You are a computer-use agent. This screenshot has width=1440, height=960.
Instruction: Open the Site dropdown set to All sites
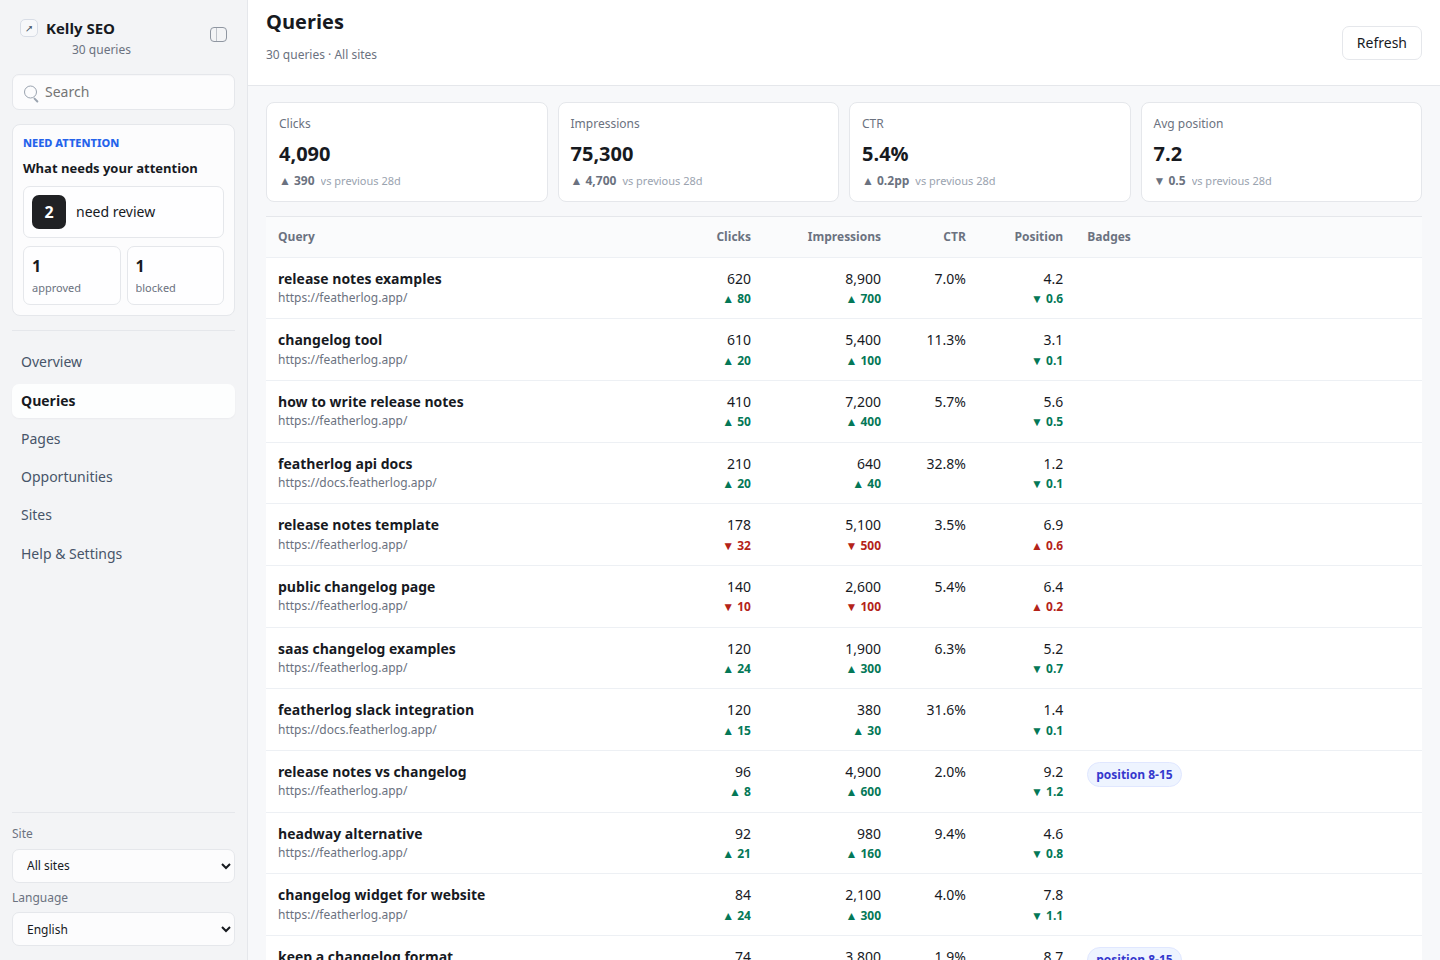point(123,866)
